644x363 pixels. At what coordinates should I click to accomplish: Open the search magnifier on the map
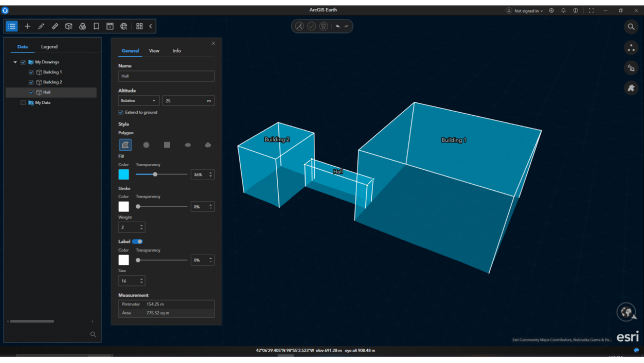[x=631, y=27]
